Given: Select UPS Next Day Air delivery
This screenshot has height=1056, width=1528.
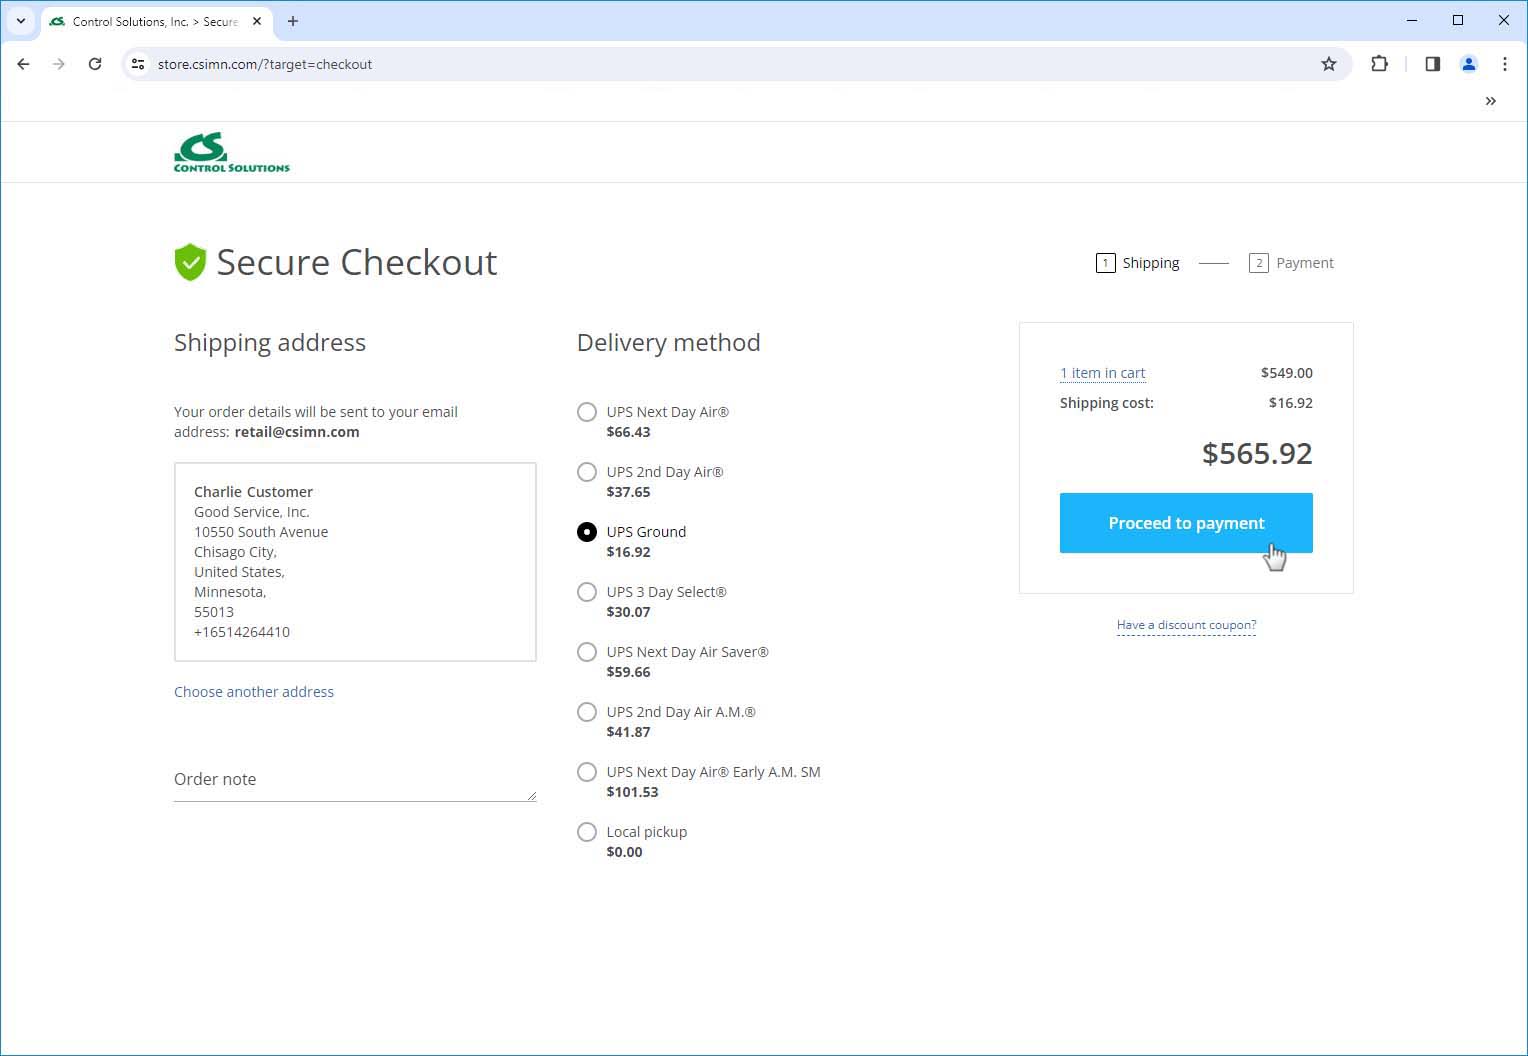Looking at the screenshot, I should point(587,412).
